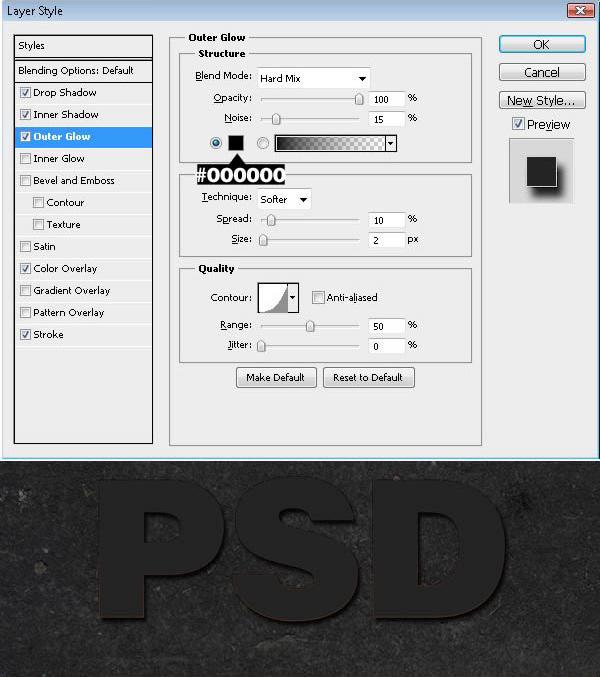600x677 pixels.
Task: Click the style preview thumbnail
Action: [541, 170]
